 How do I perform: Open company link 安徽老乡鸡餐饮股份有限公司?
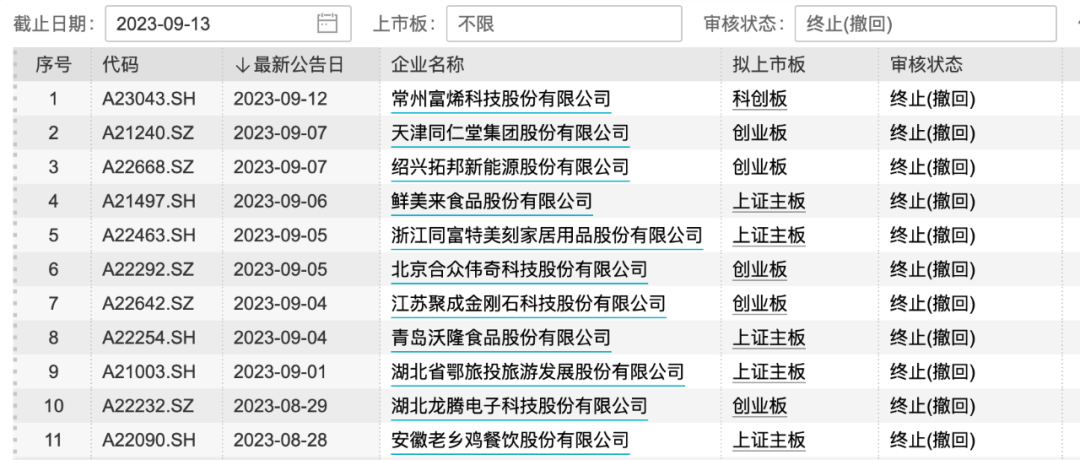pyautogui.click(x=510, y=439)
